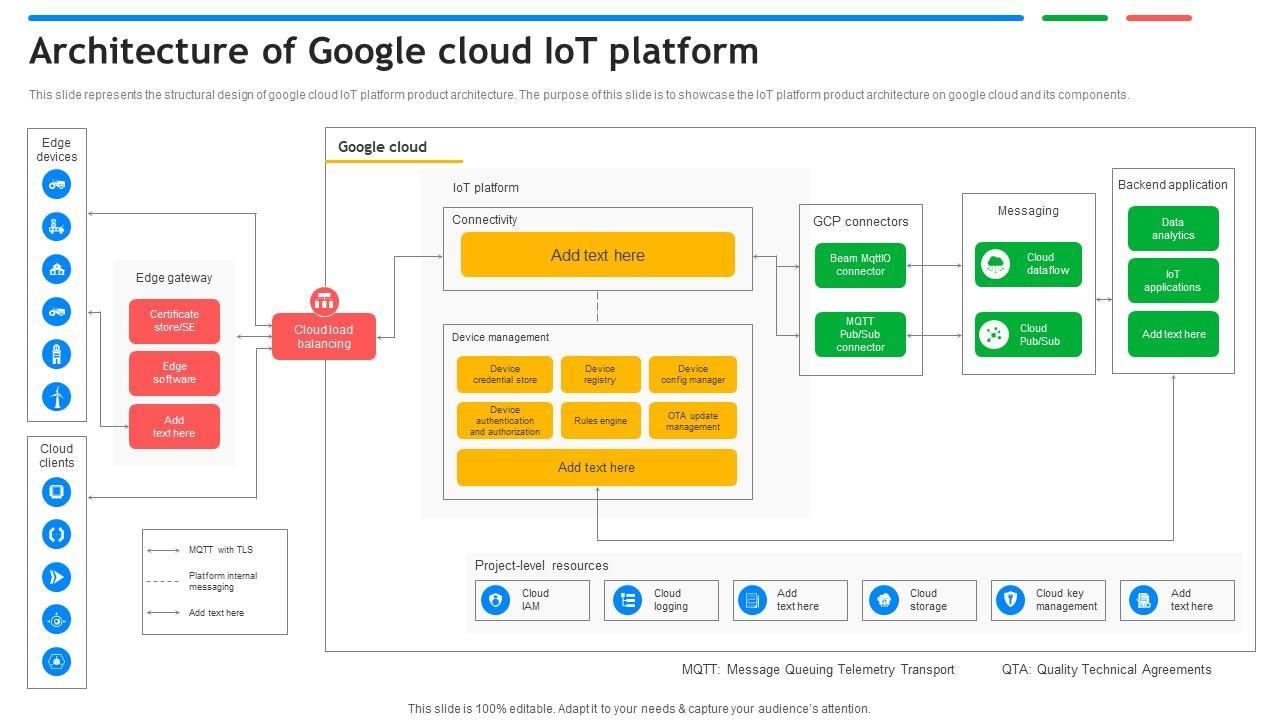The width and height of the screenshot is (1280, 720).
Task: Click the Cloud Pub/Sub dots icon
Action: (x=995, y=335)
